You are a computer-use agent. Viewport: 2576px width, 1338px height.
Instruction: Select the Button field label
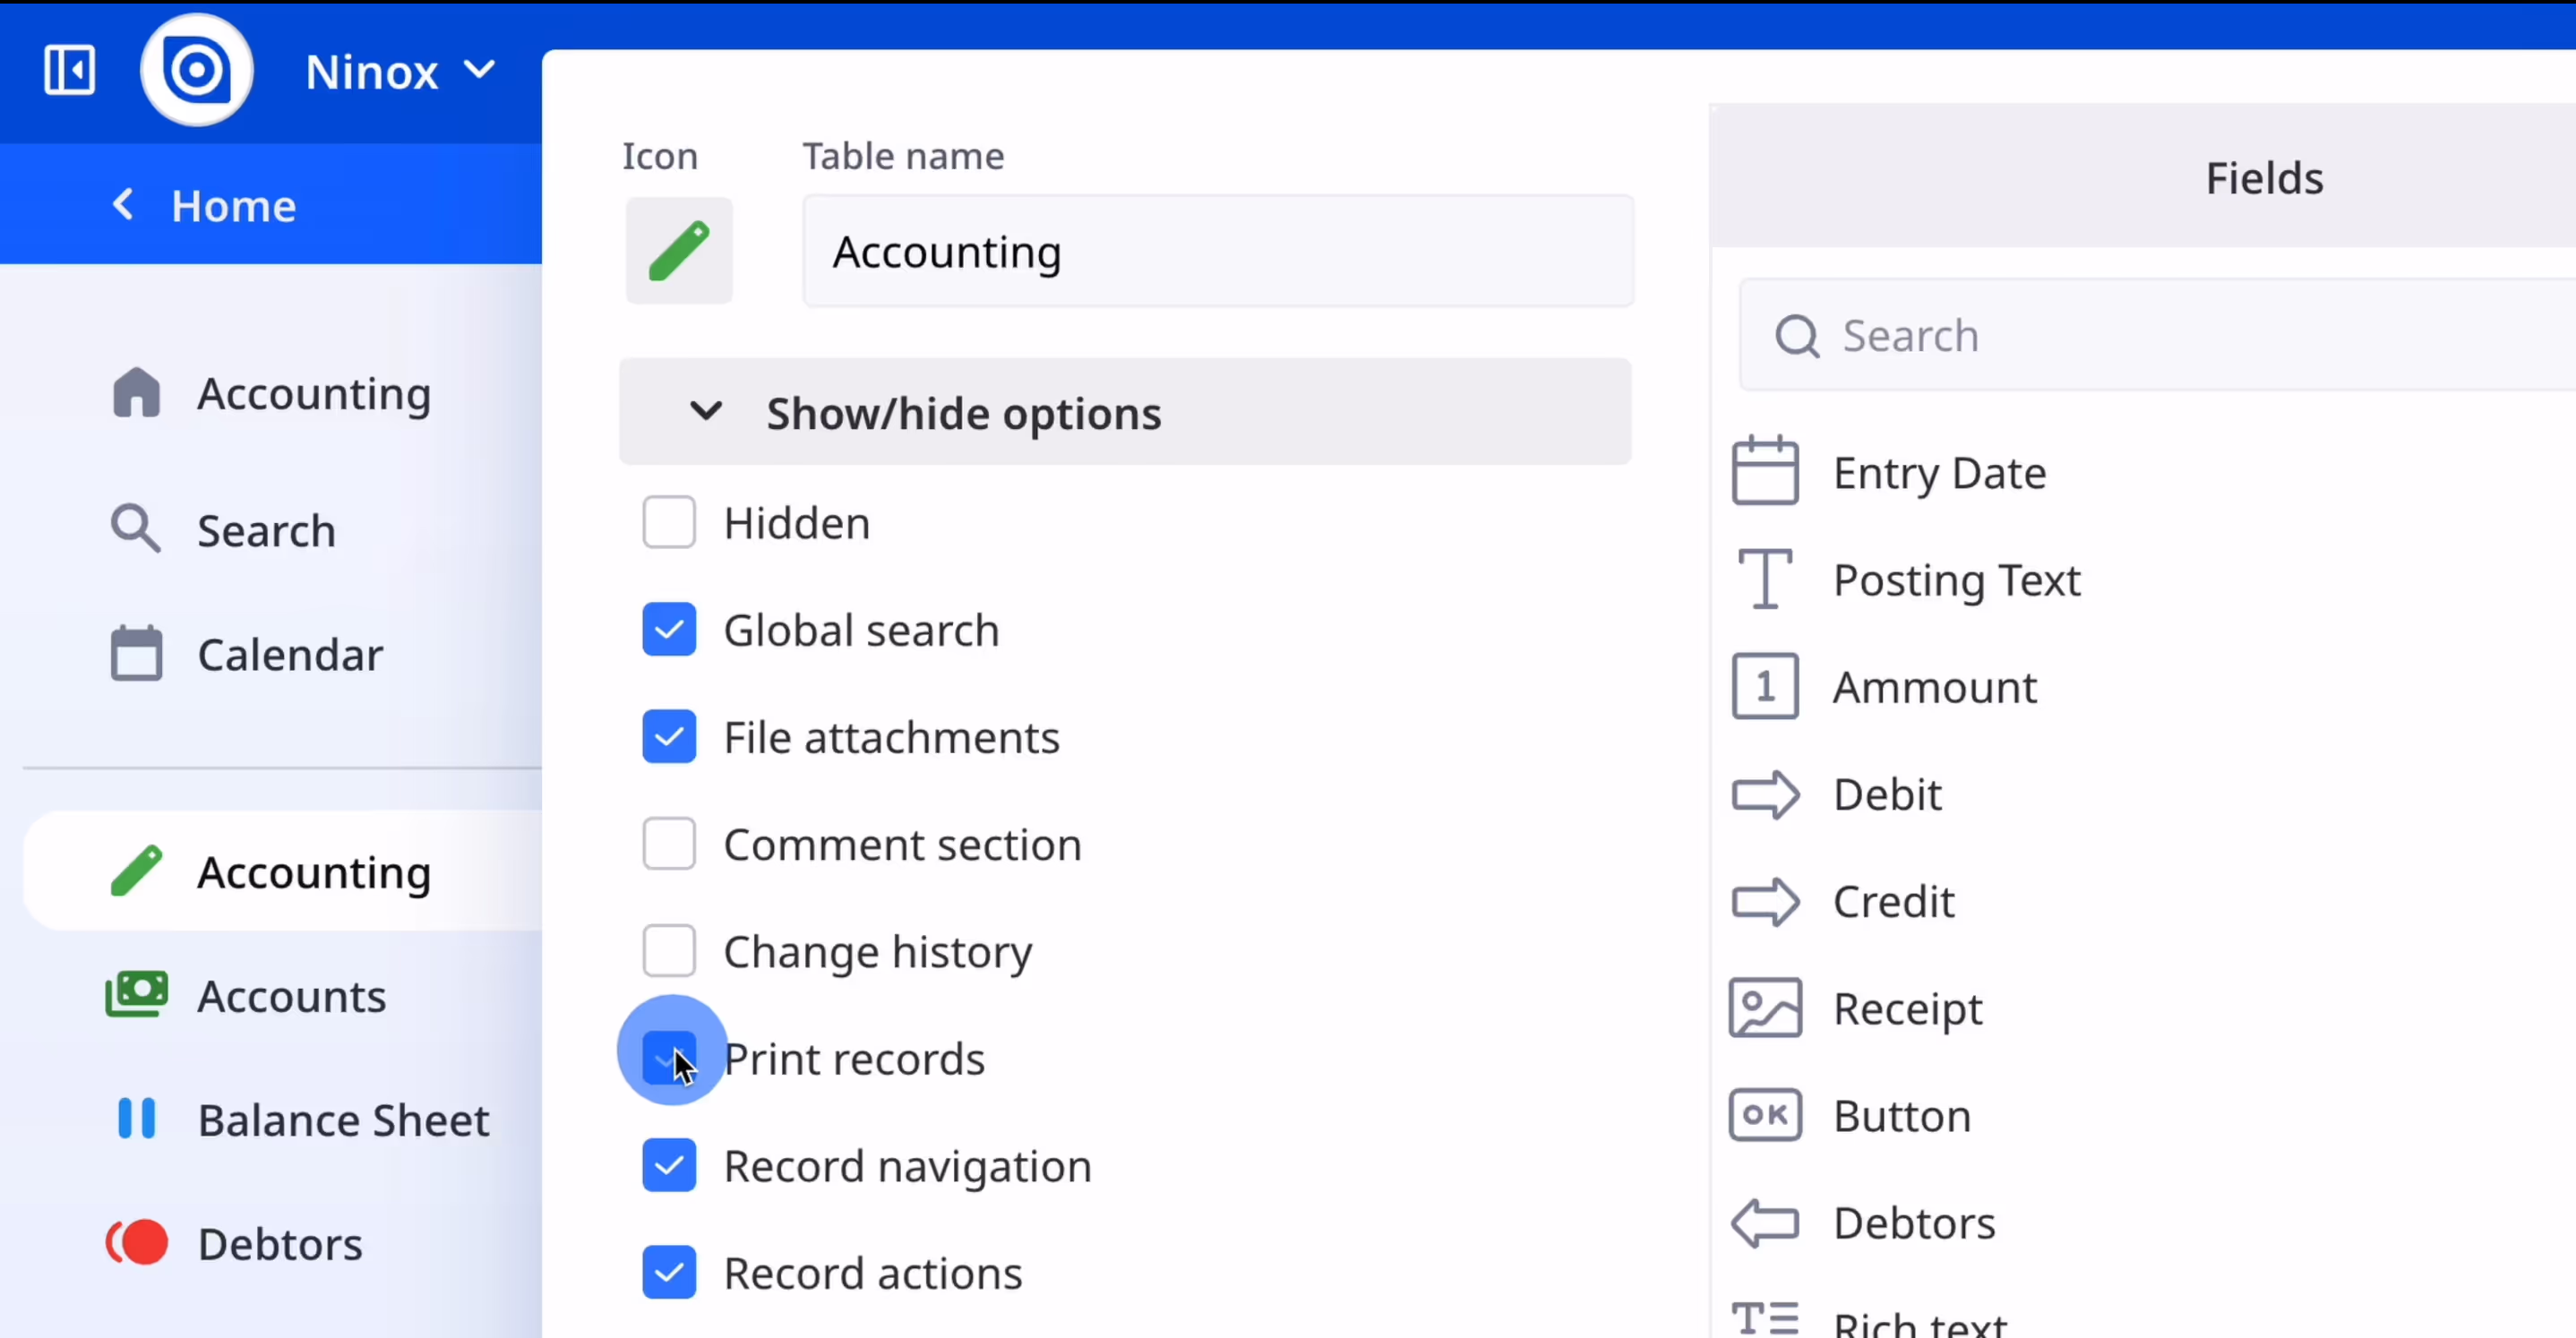[1902, 1116]
